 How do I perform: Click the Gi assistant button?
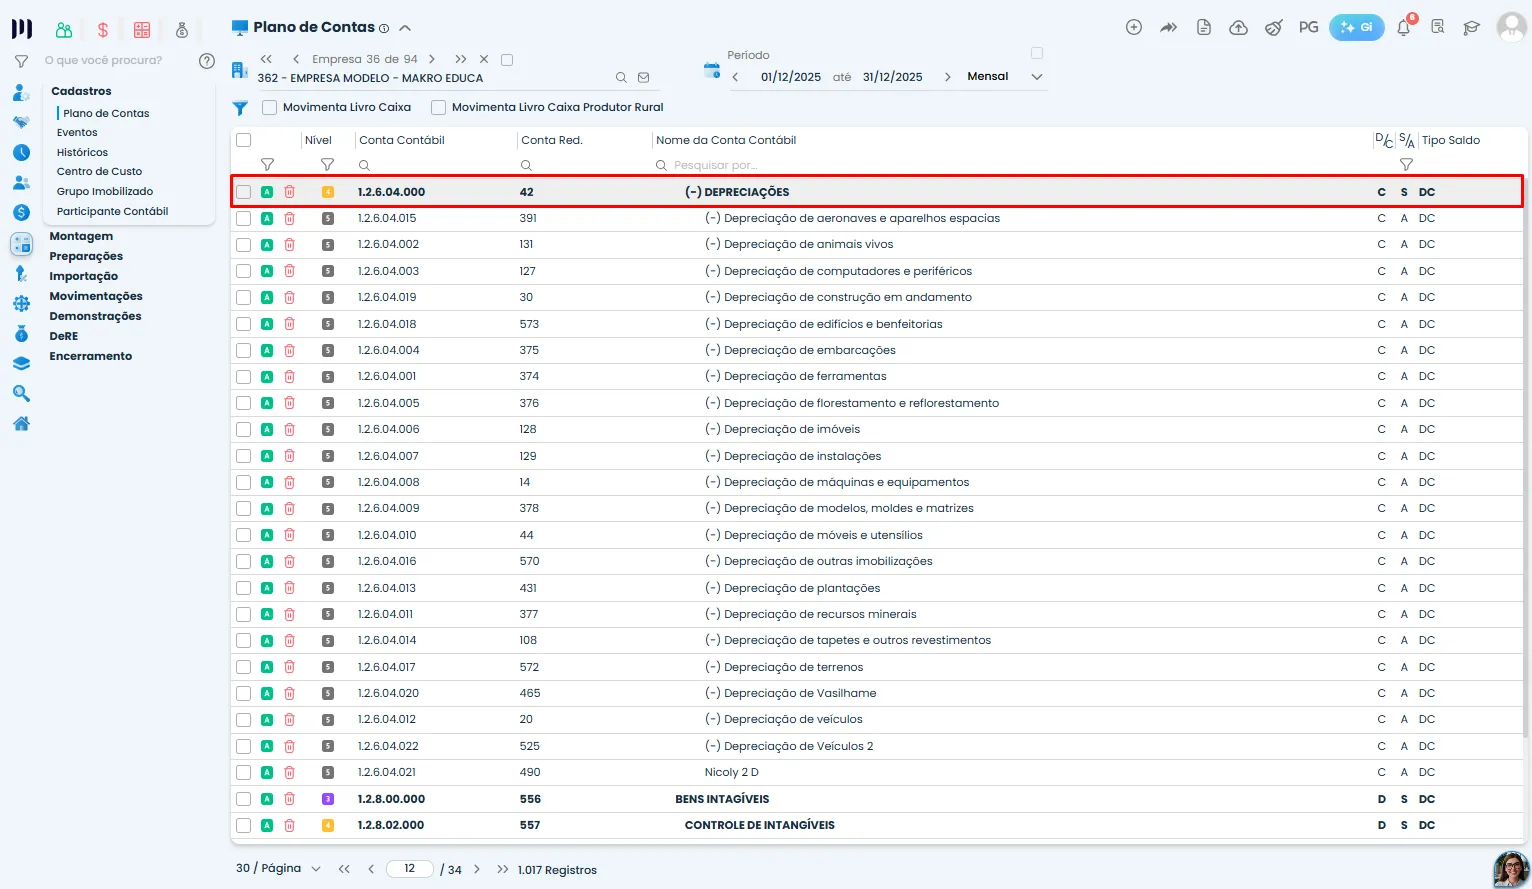pos(1357,28)
